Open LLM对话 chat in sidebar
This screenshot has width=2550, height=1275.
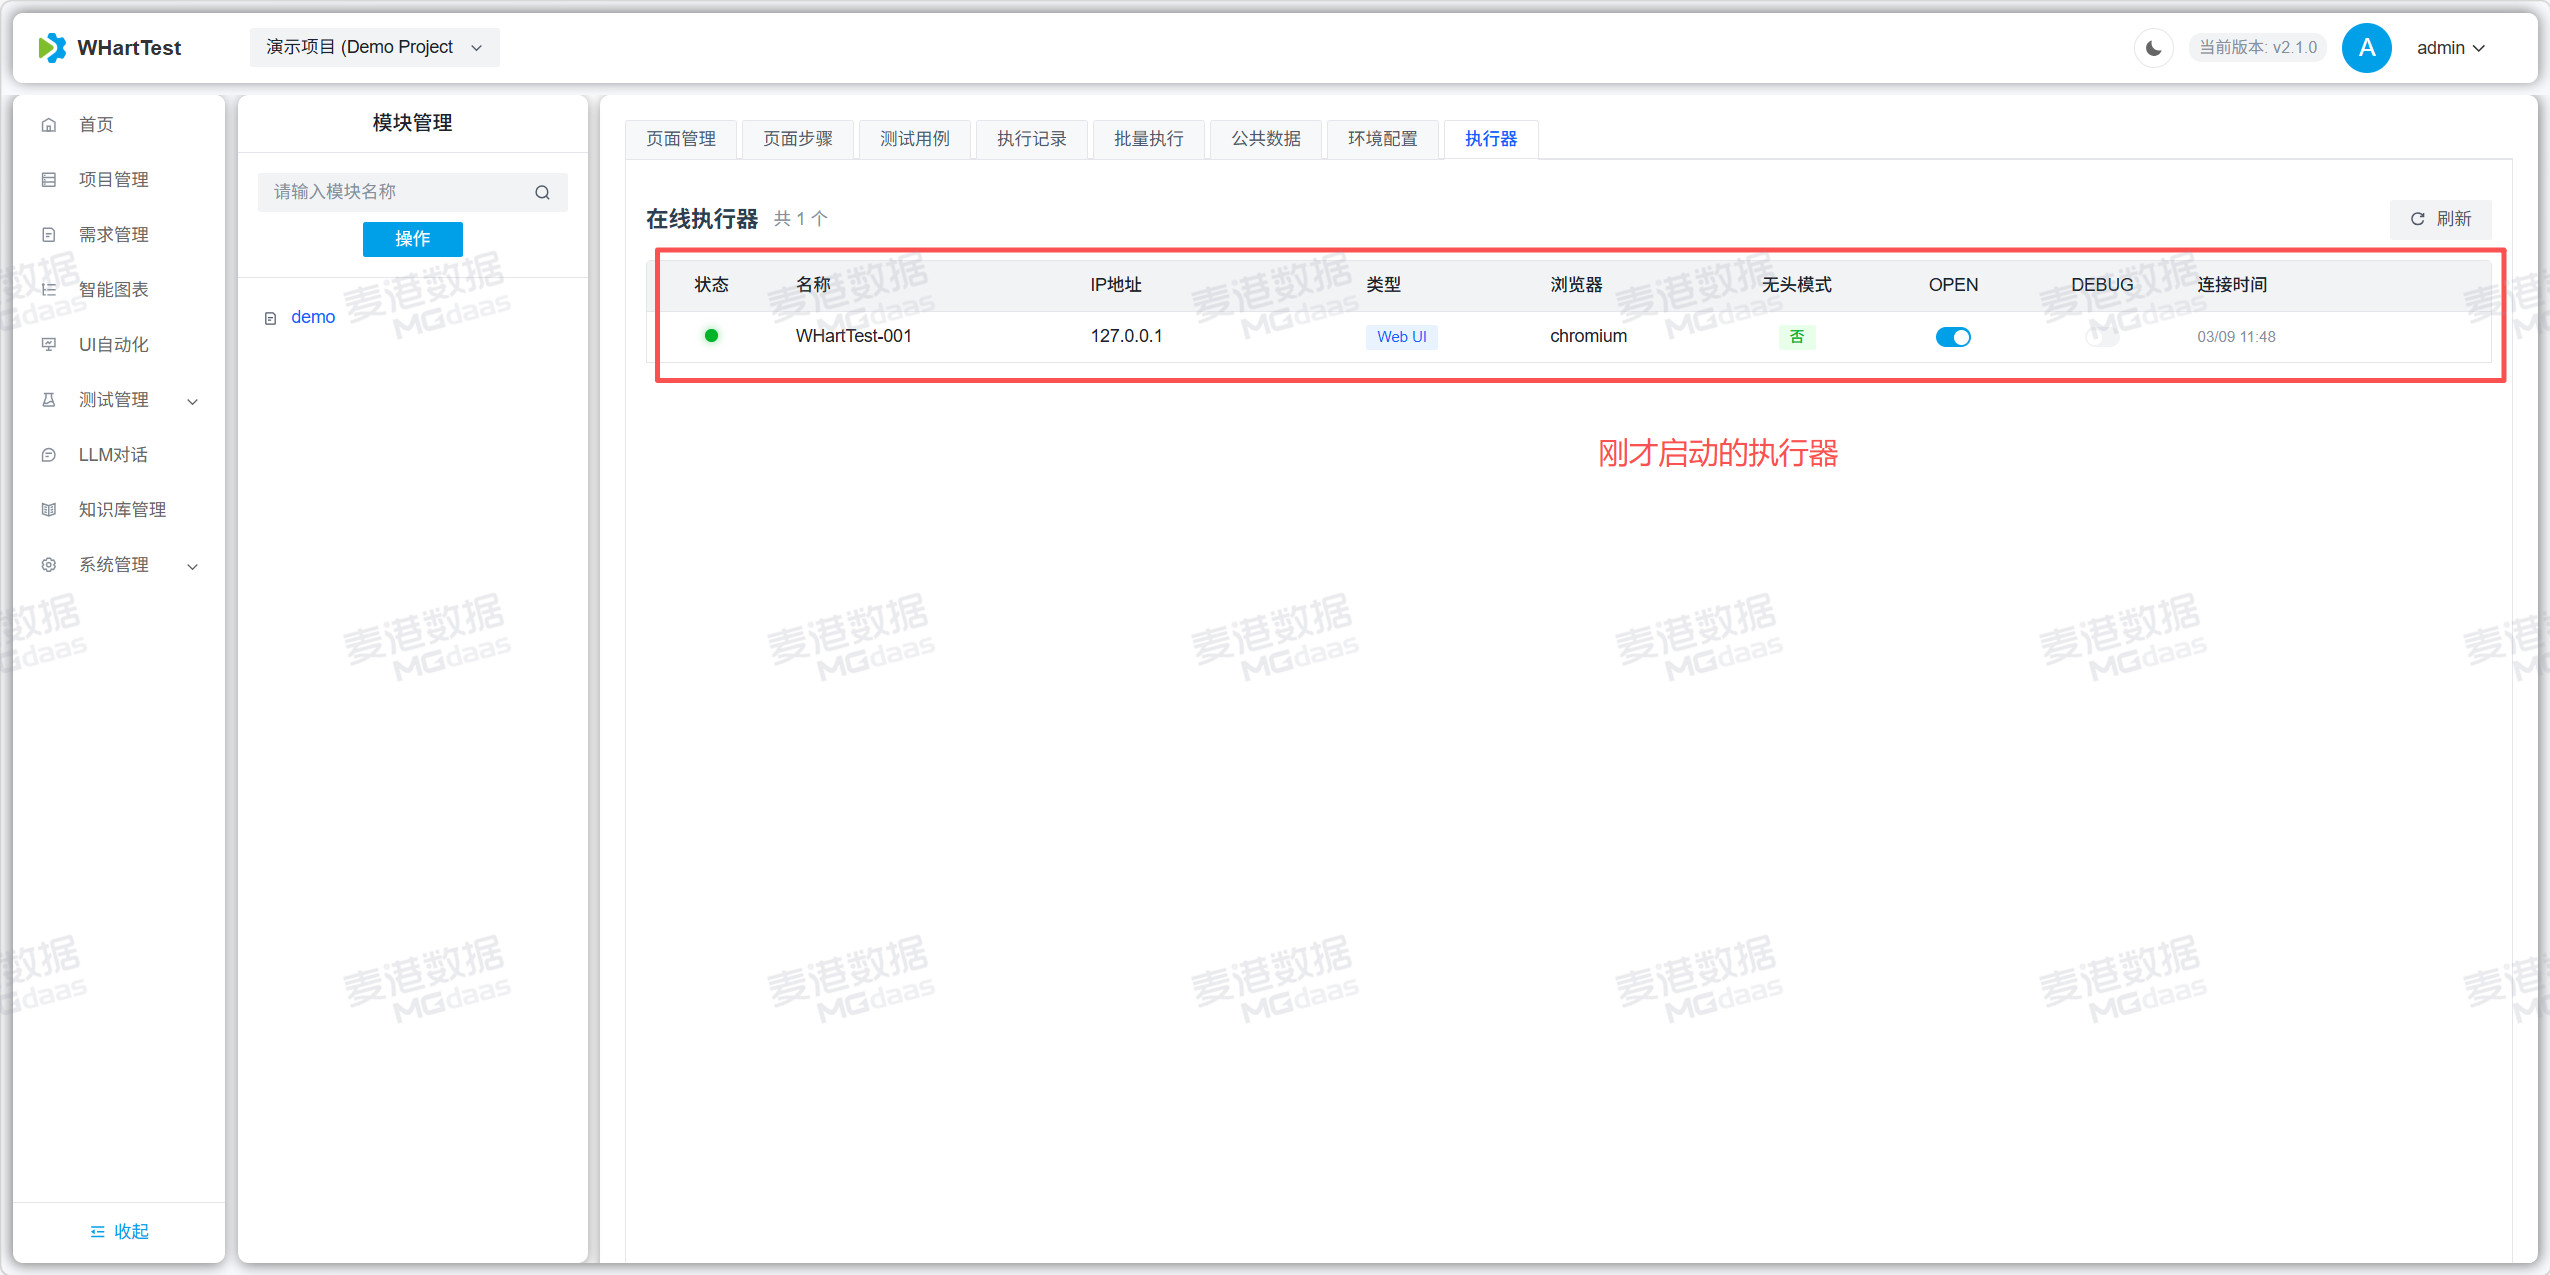click(x=112, y=455)
